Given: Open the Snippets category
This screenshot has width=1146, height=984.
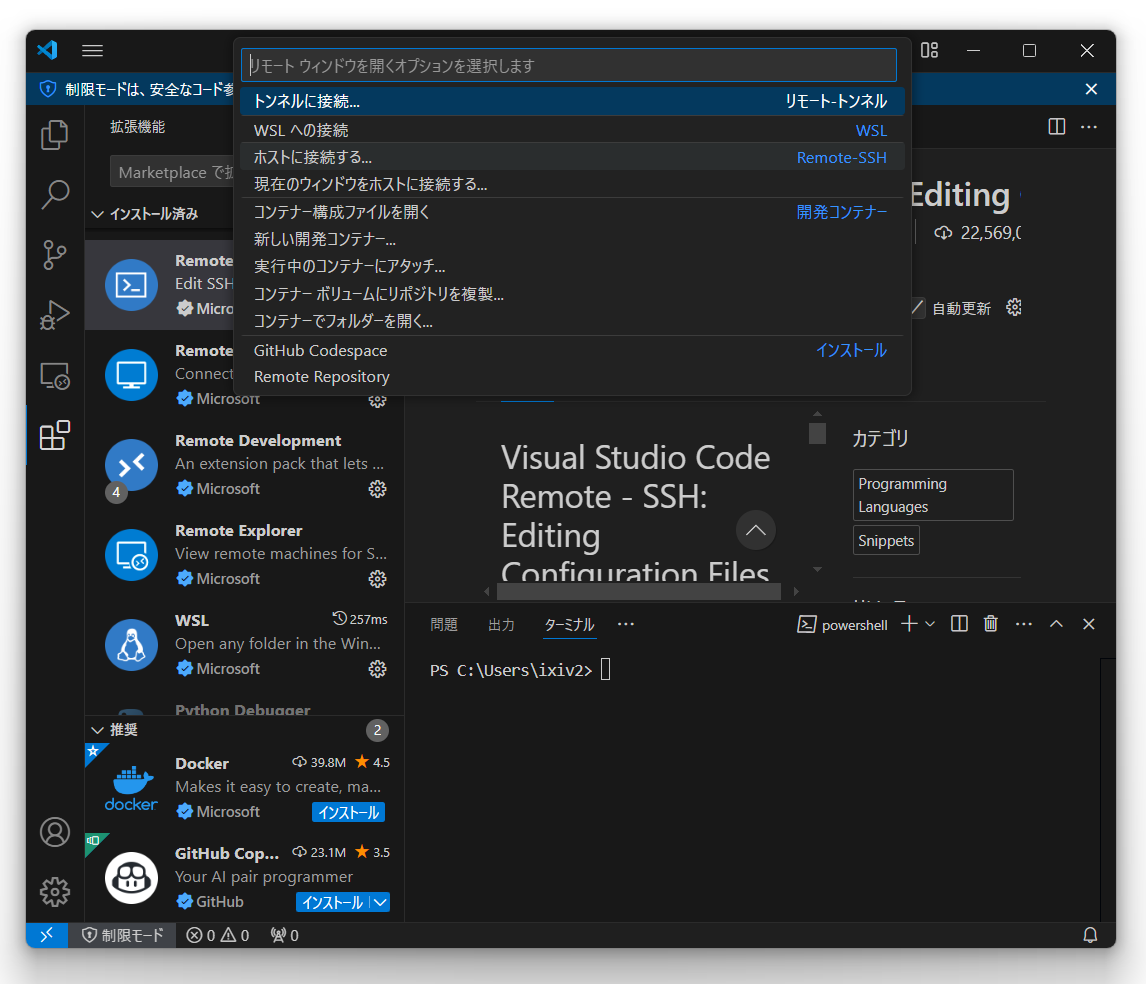Looking at the screenshot, I should click(x=886, y=541).
